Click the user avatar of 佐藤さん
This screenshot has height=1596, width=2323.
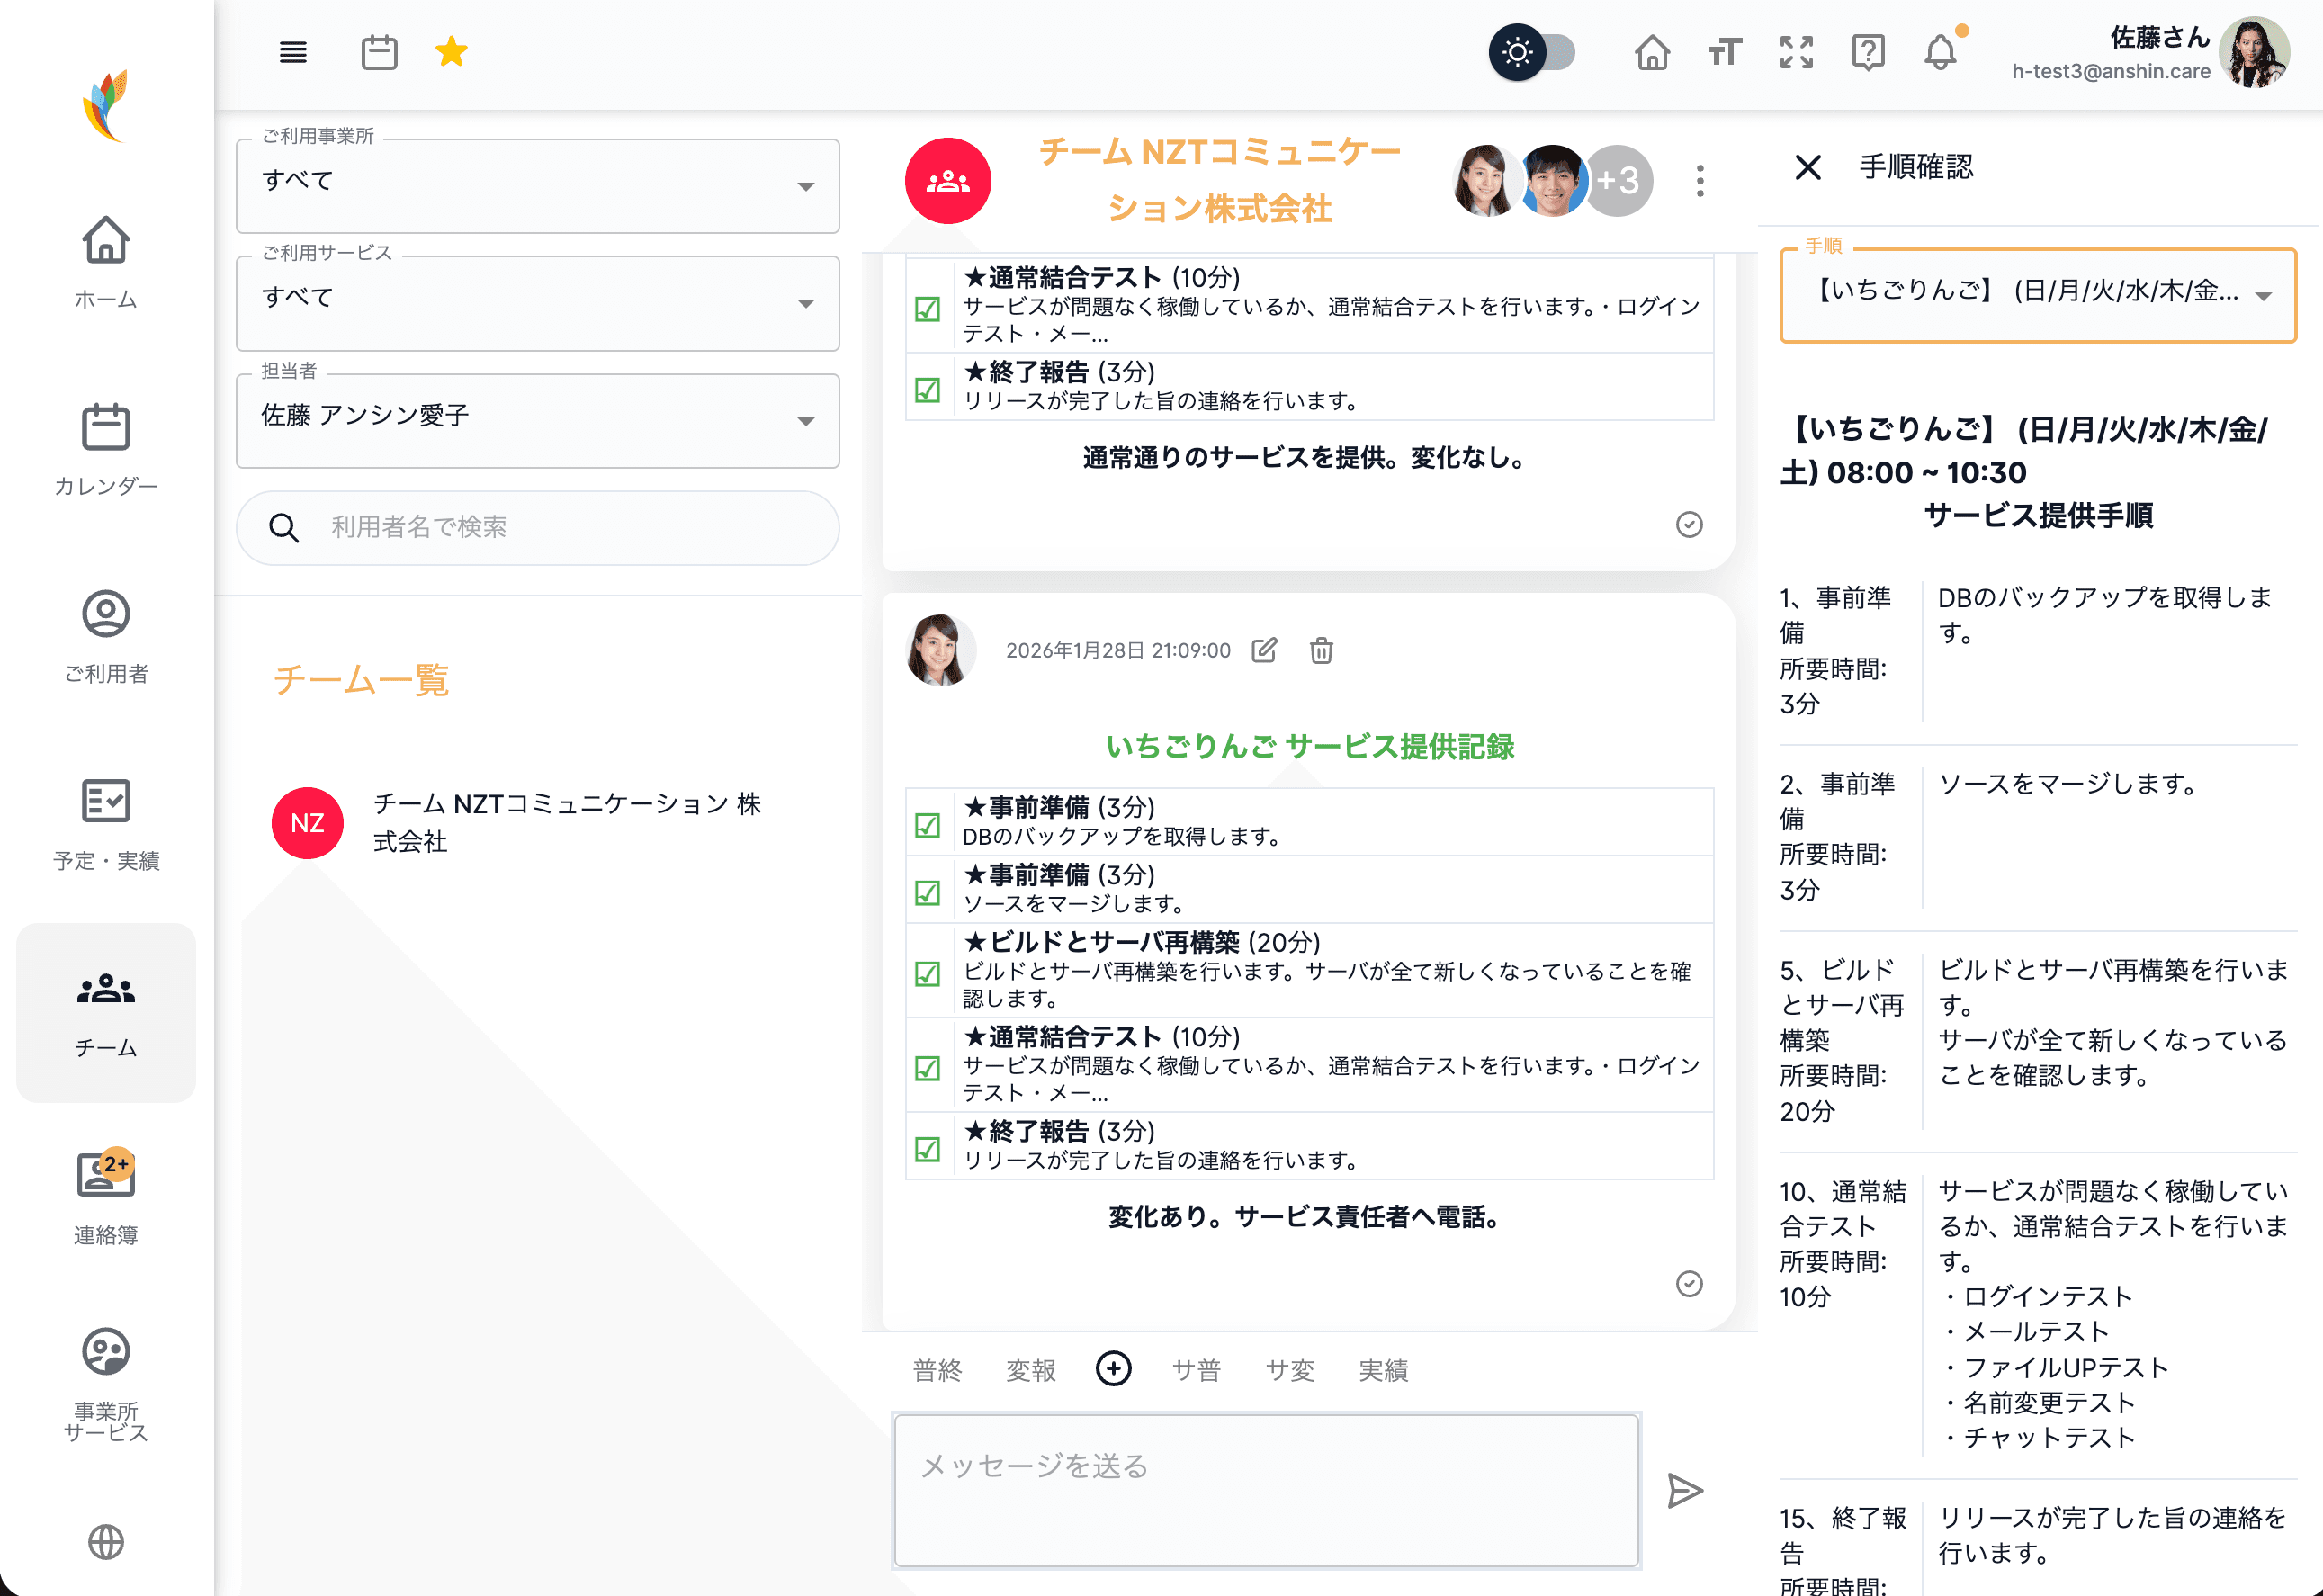(x=2254, y=53)
